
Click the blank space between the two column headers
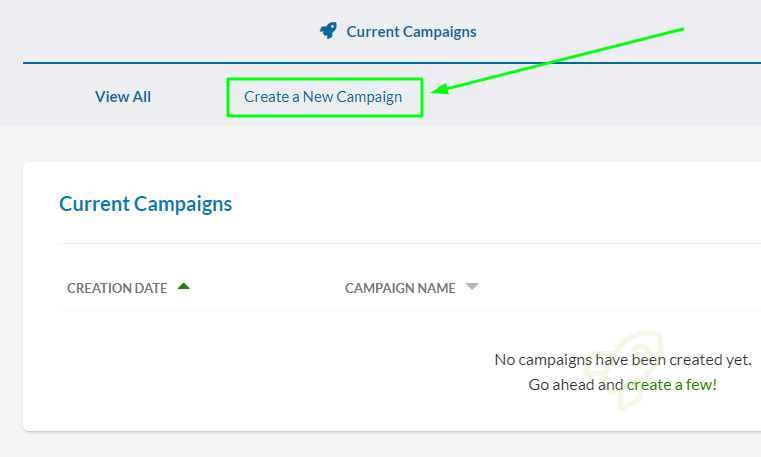click(265, 288)
